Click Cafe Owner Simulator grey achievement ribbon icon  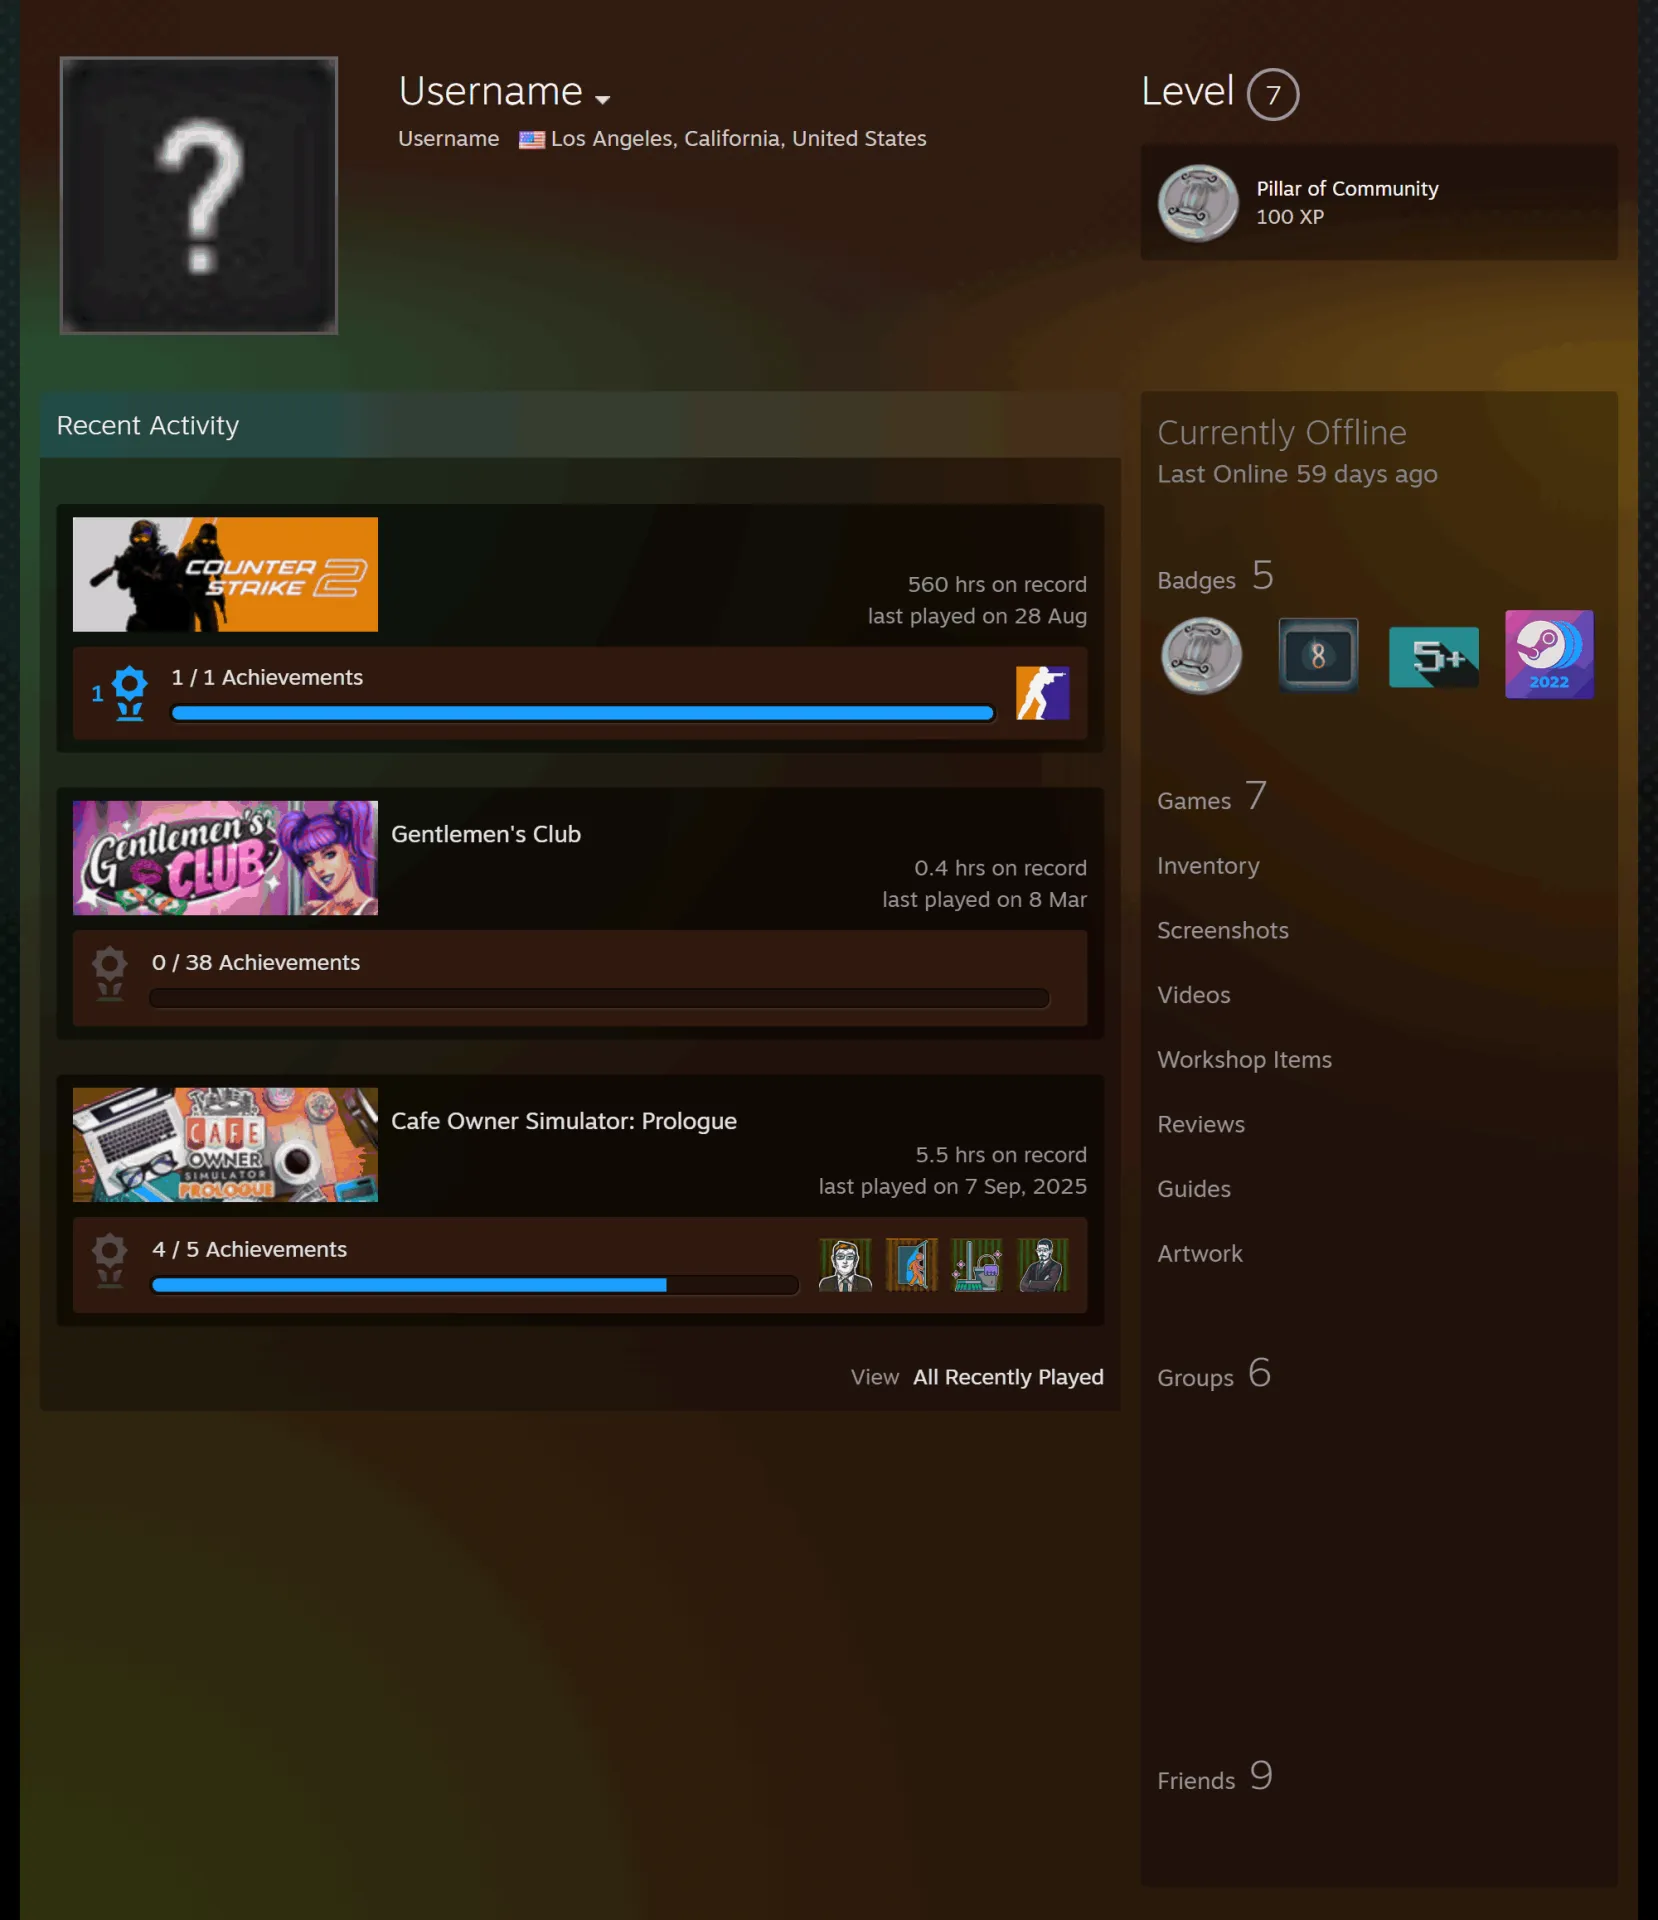tap(109, 1261)
